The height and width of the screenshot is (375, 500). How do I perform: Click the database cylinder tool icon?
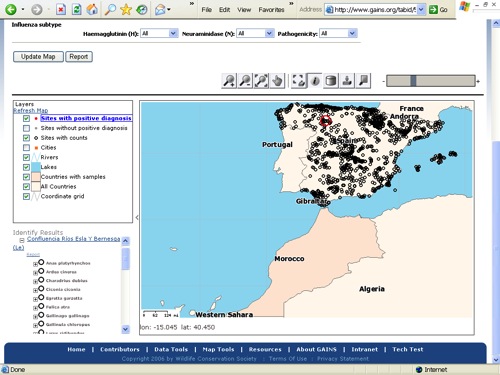331,81
